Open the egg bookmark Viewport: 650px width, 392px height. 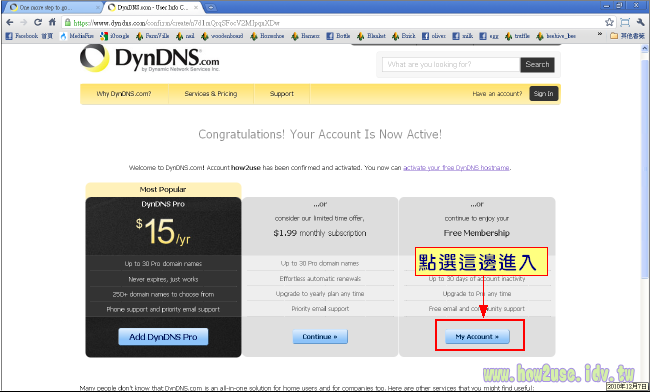click(489, 36)
